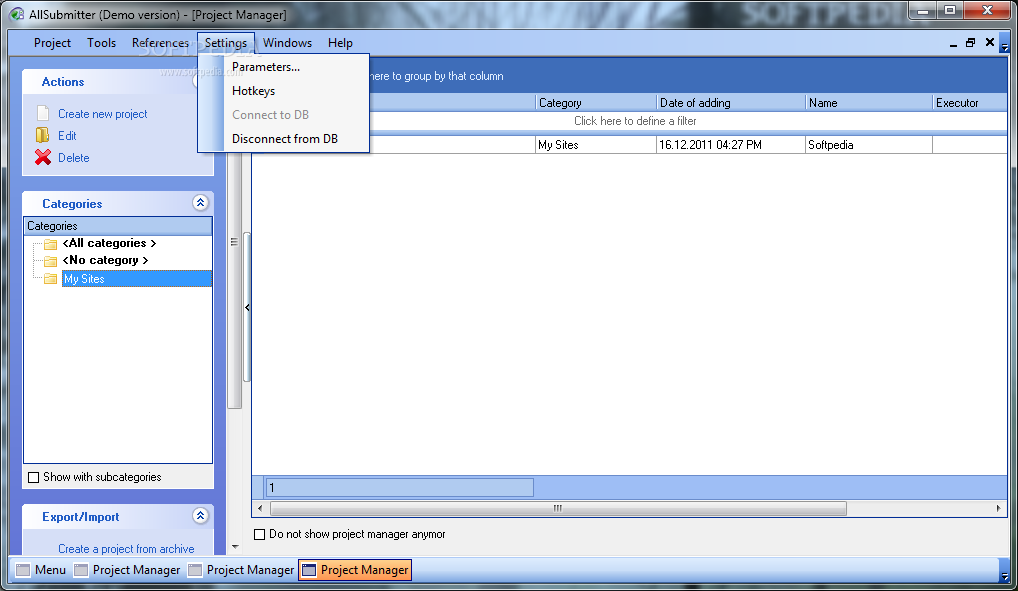
Task: Click the AllSubmitter title bar app icon
Action: tap(16, 14)
